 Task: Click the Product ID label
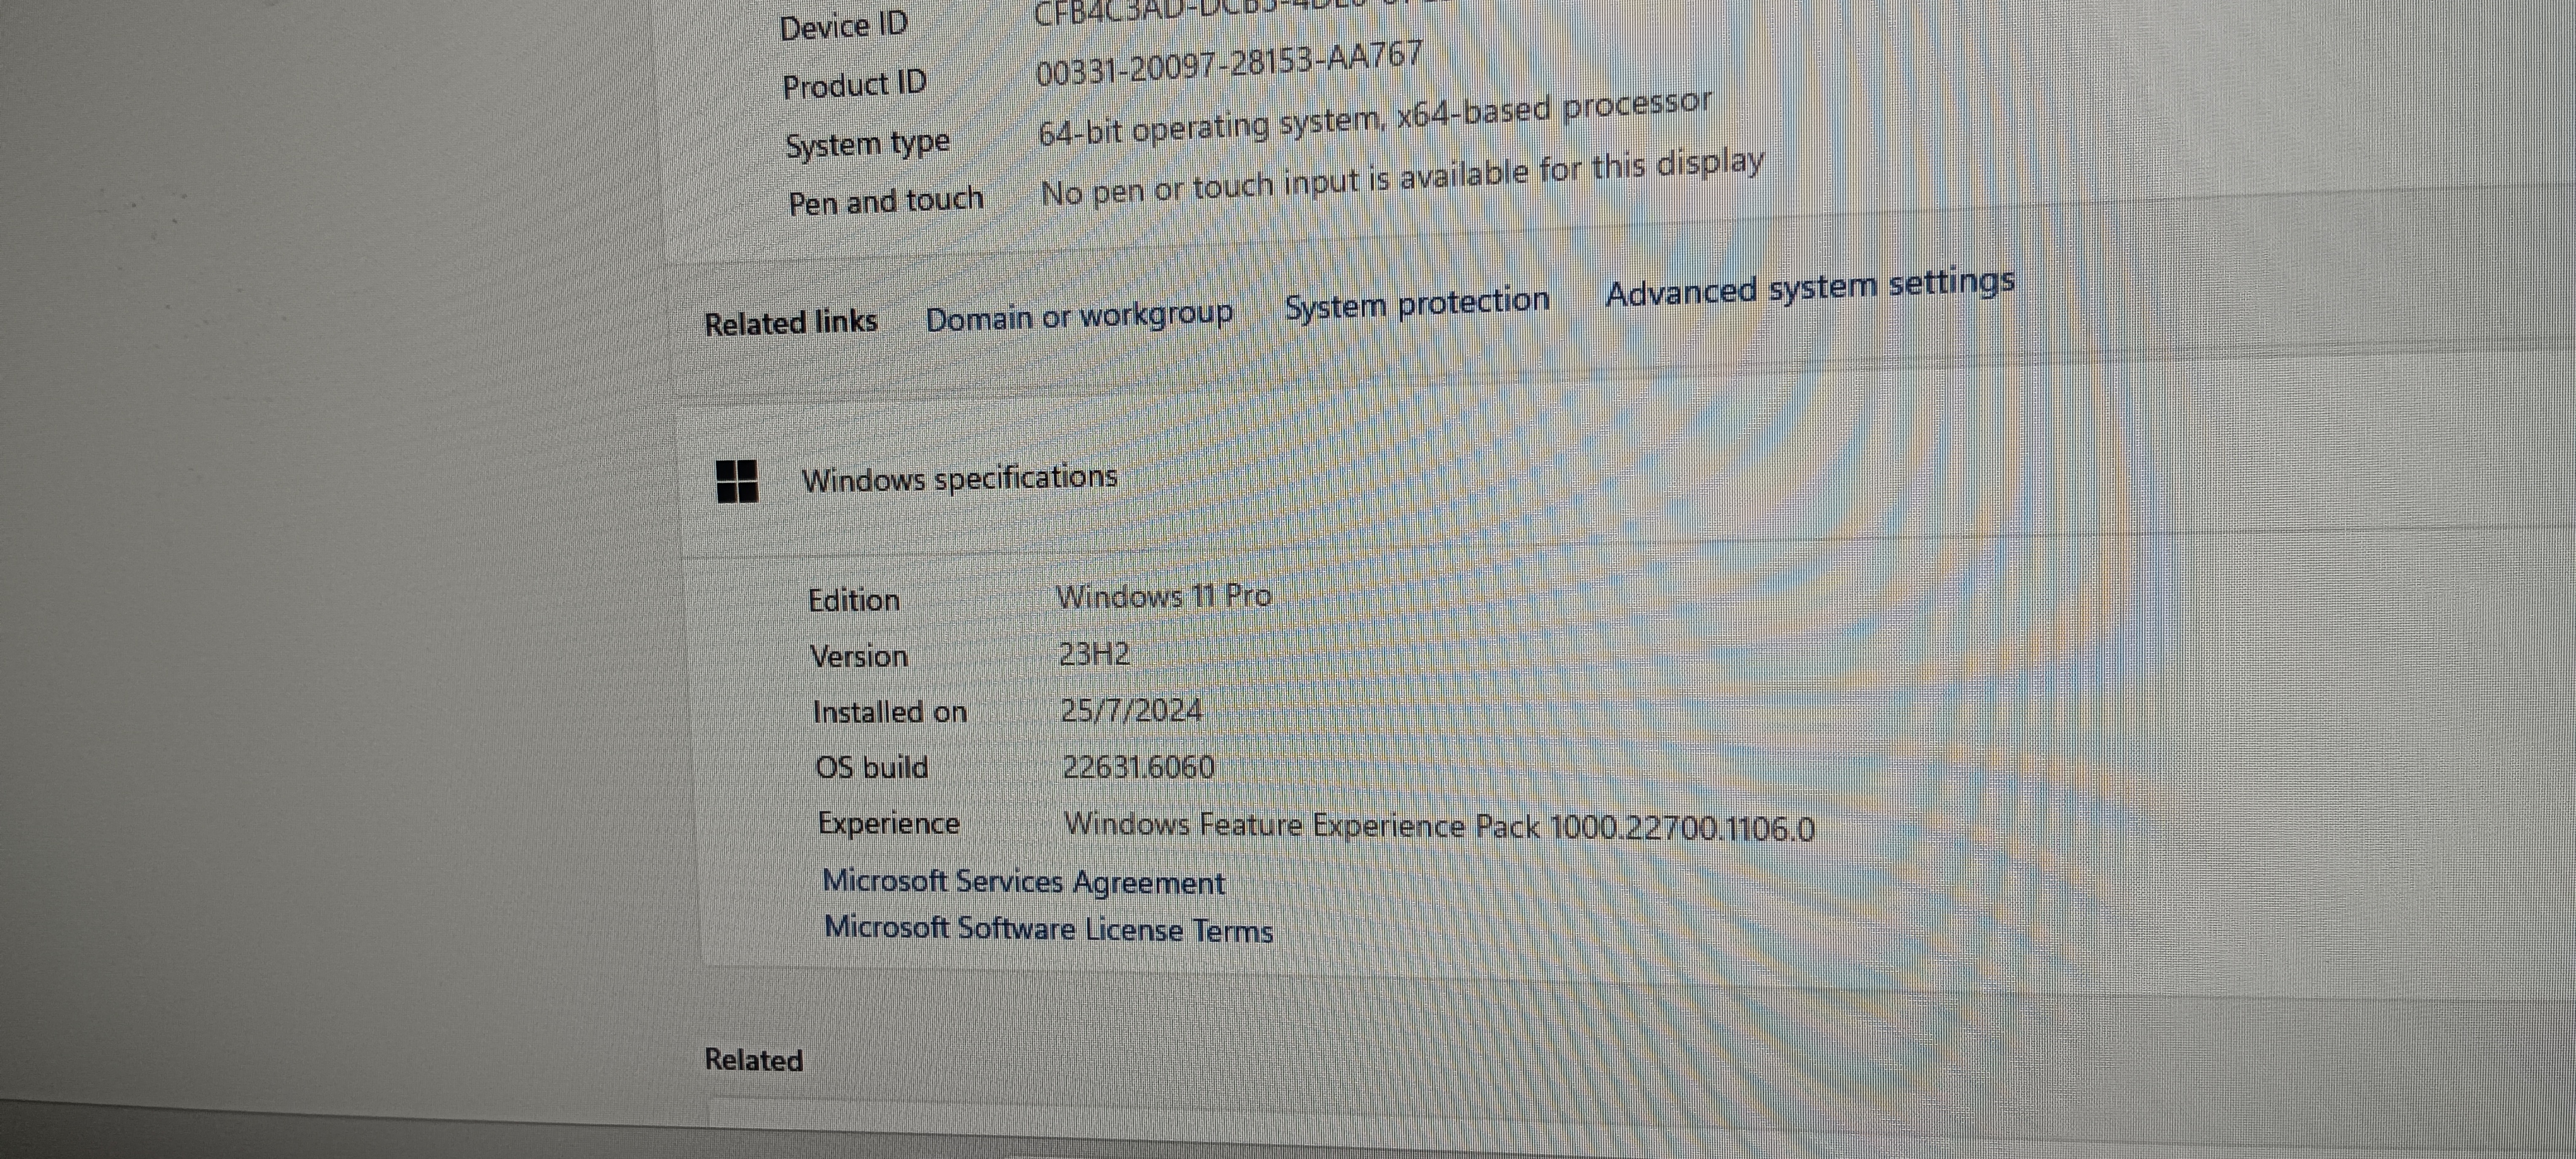[x=855, y=85]
